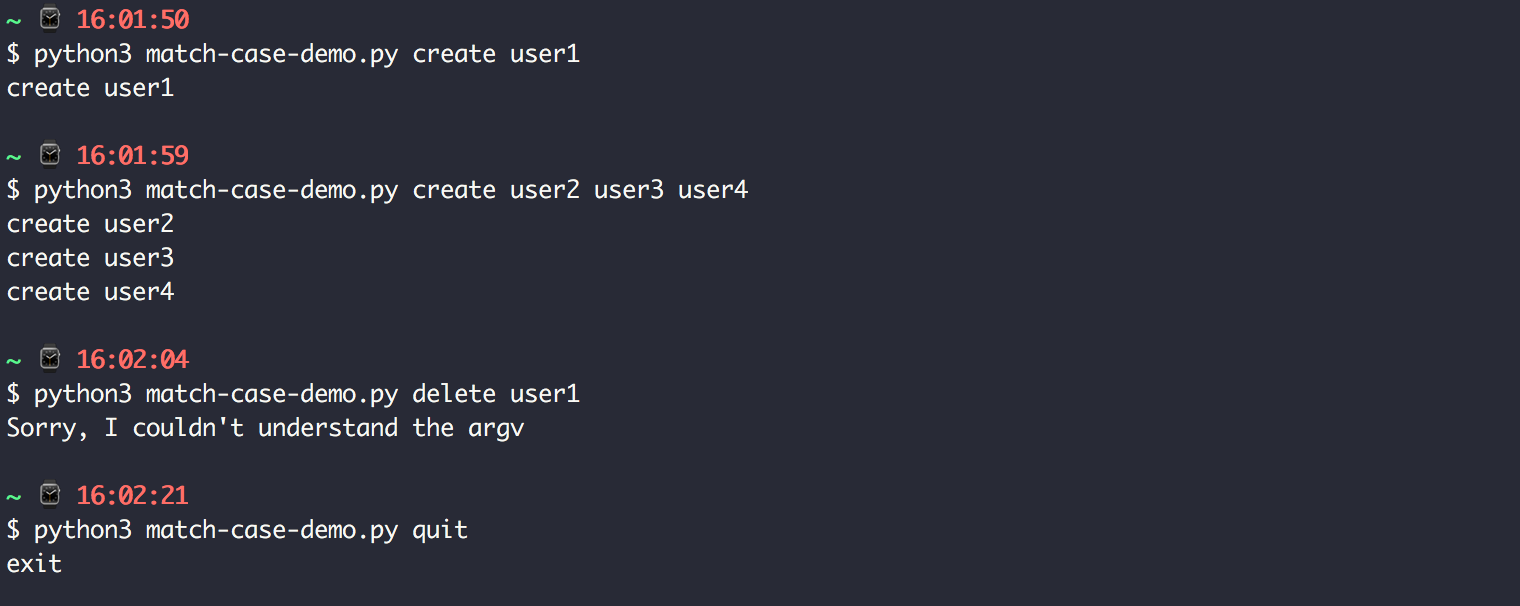Click the watch icon beside 16:02:04
This screenshot has width=1520, height=606.
coord(50,358)
